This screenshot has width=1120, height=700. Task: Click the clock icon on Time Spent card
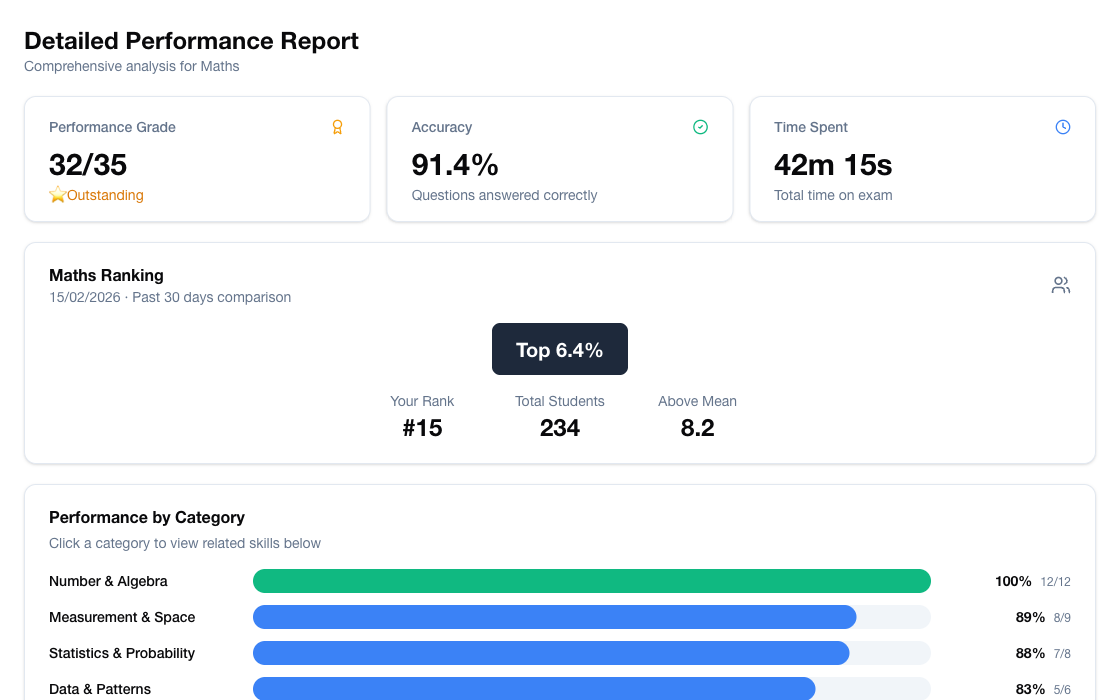click(1062, 127)
